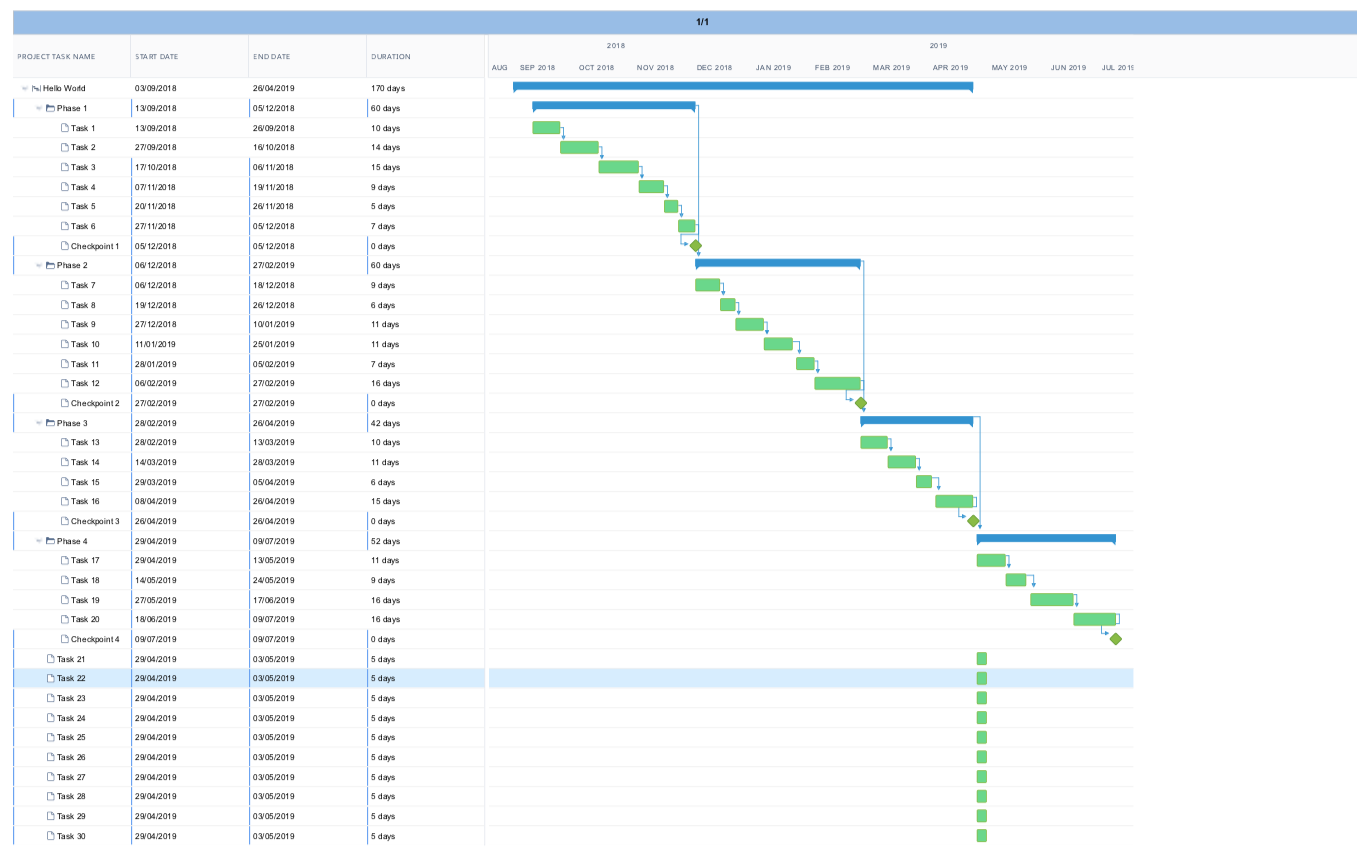
Task: Click the Project Task Name column header
Action: (57, 57)
